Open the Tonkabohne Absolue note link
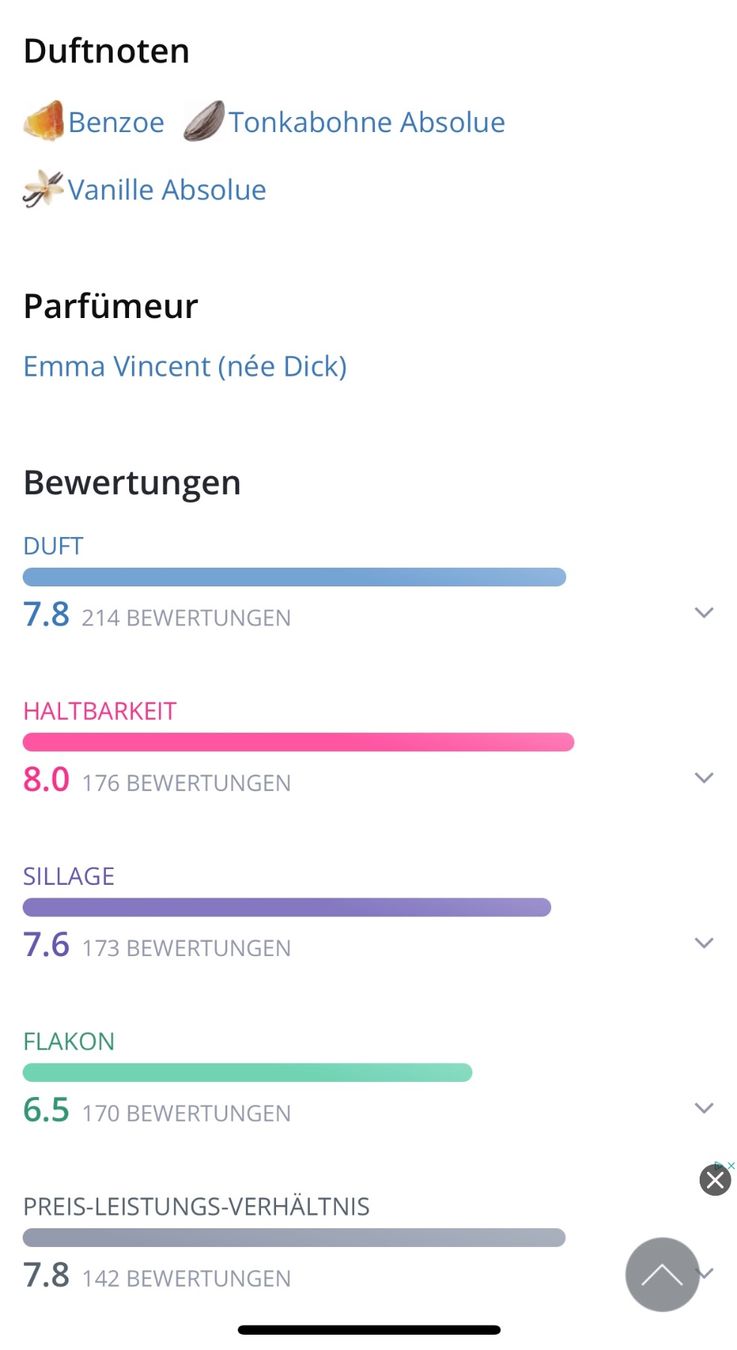The width and height of the screenshot is (737, 1350). [x=367, y=122]
